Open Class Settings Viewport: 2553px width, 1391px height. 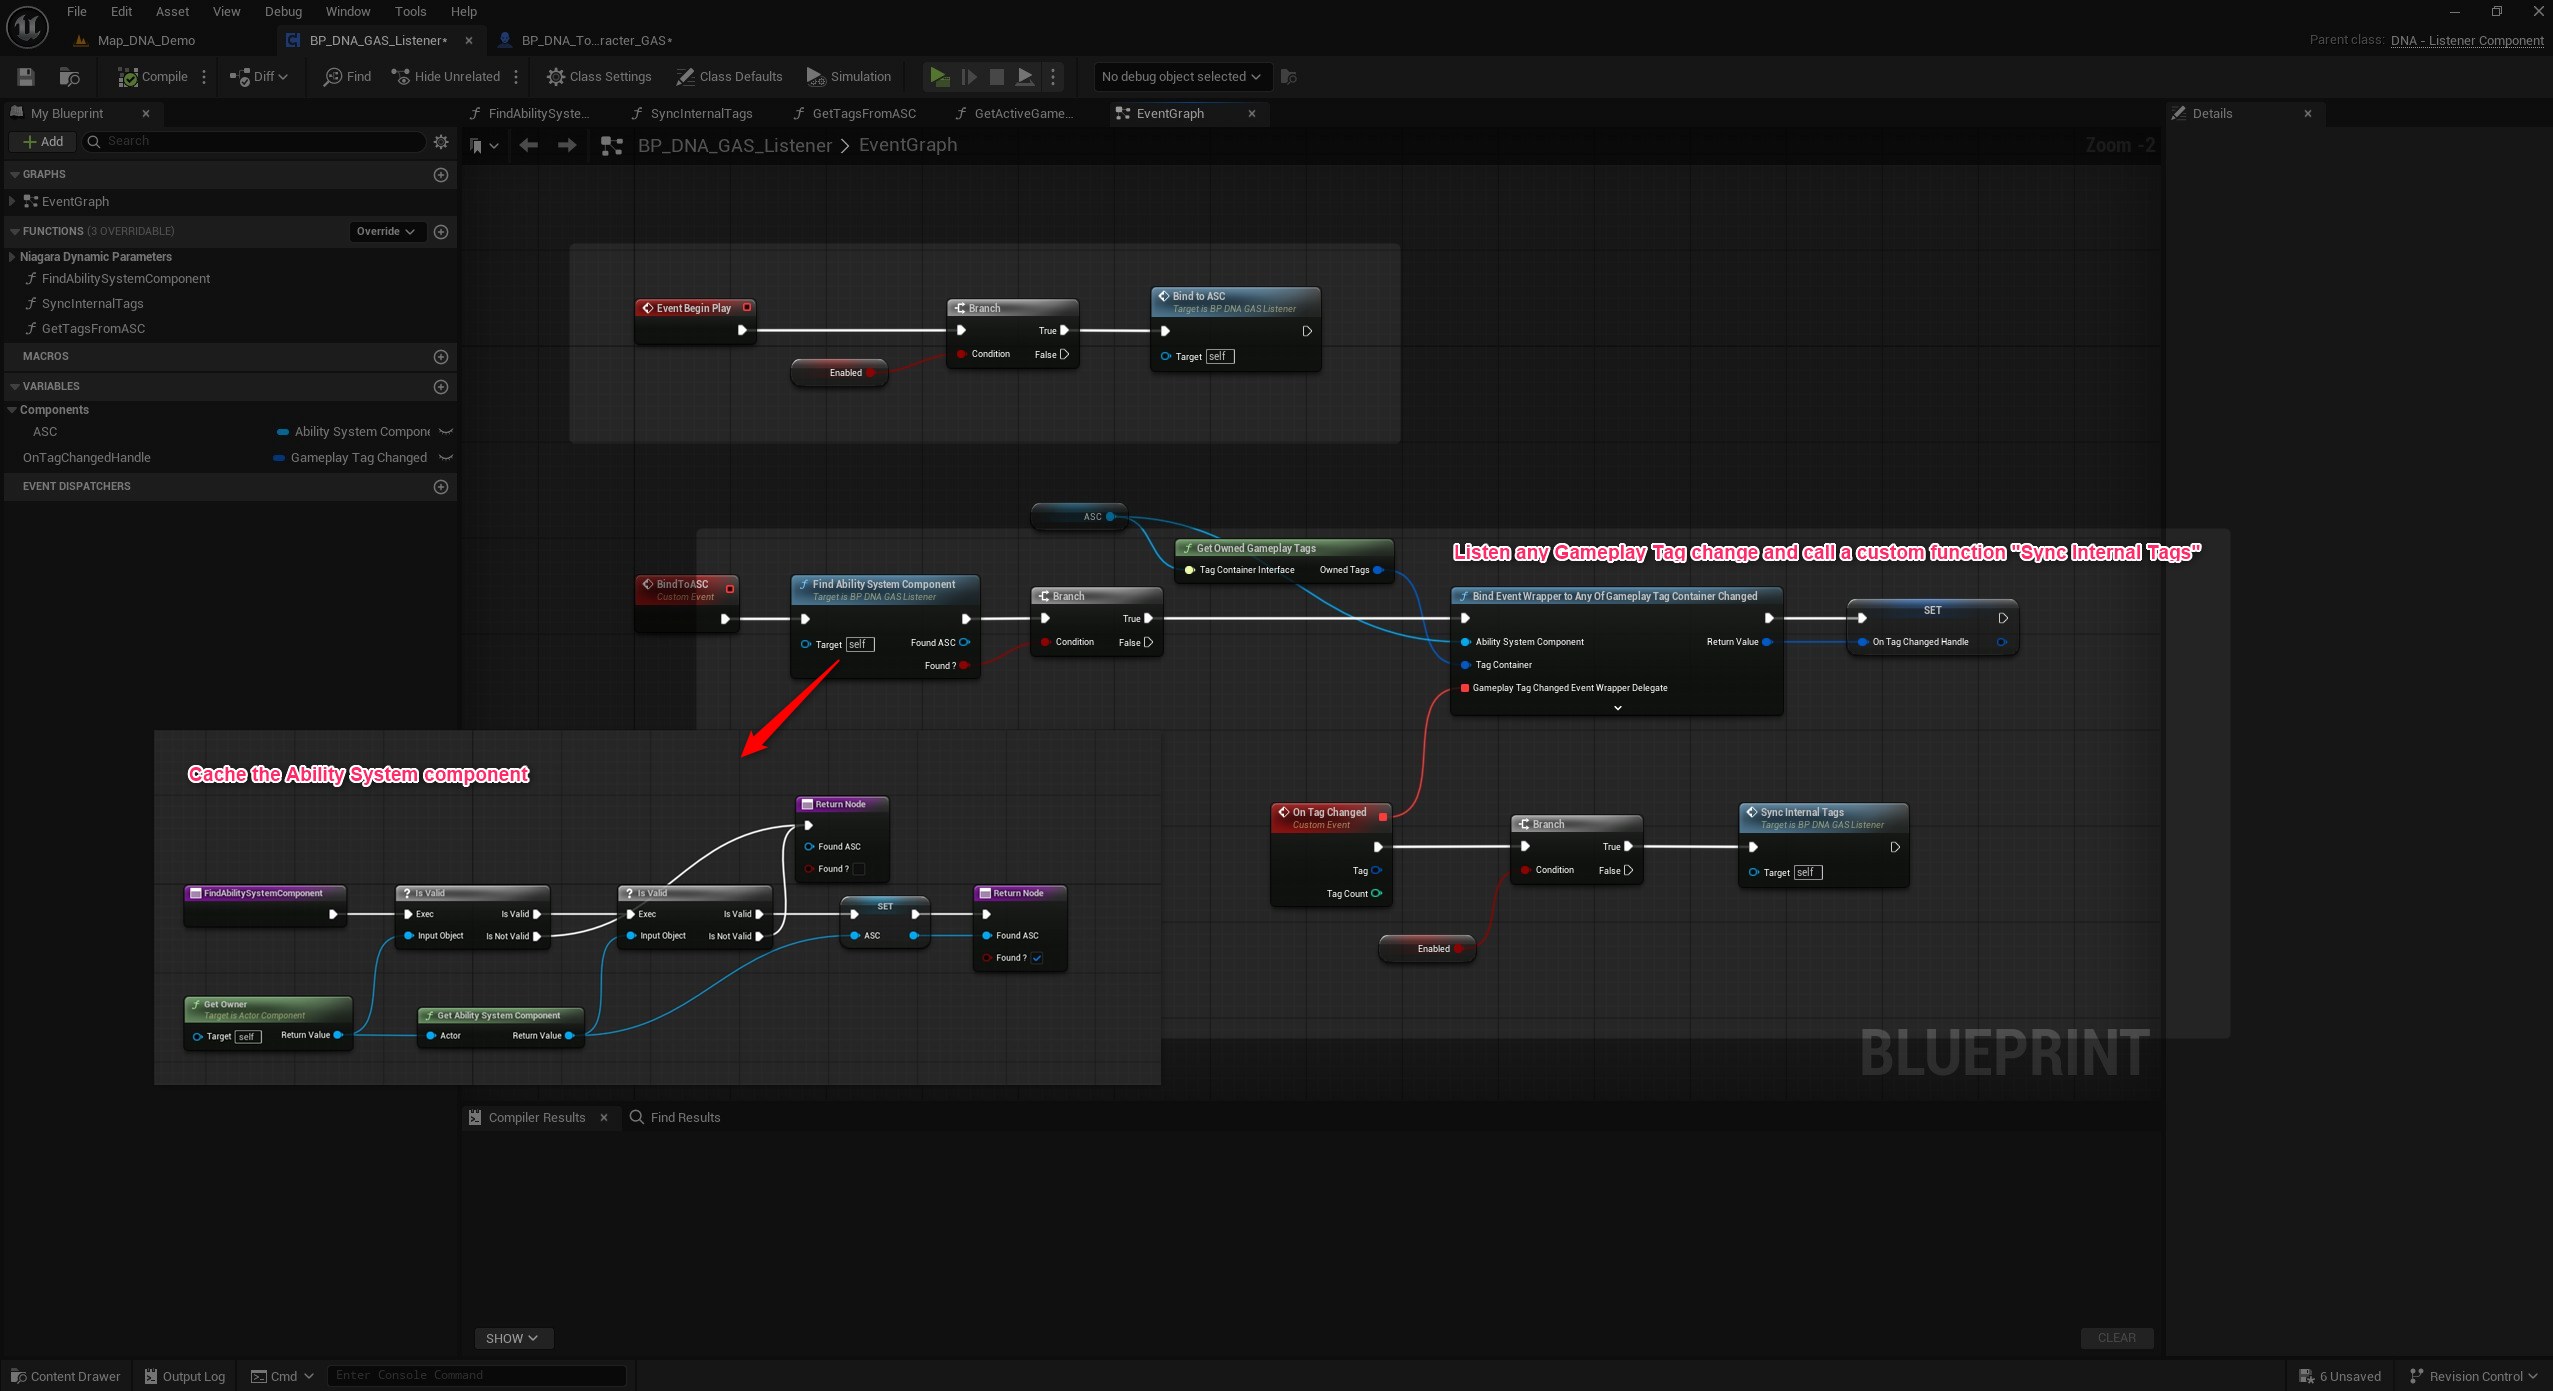tap(599, 77)
